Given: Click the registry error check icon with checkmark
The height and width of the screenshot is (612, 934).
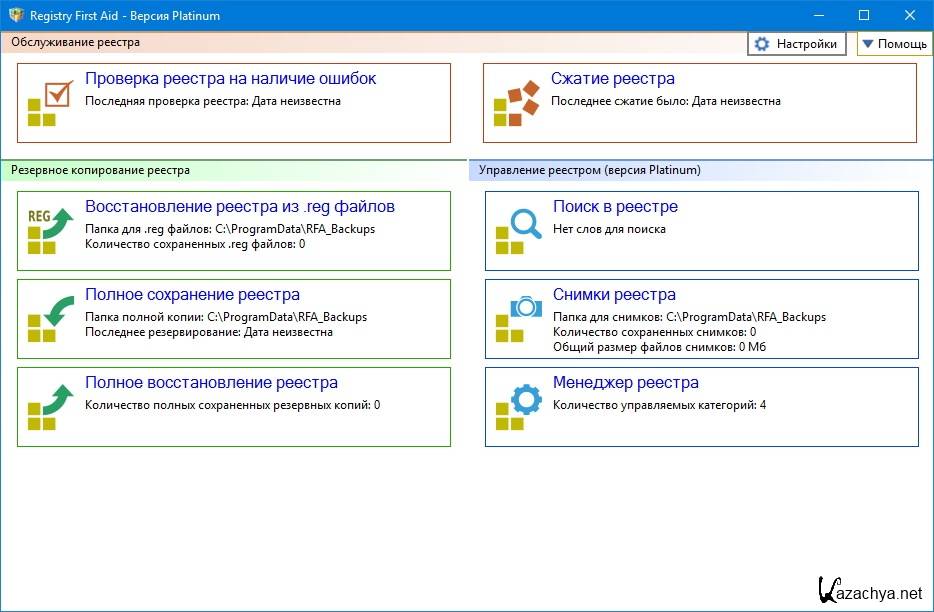Looking at the screenshot, I should pos(49,103).
